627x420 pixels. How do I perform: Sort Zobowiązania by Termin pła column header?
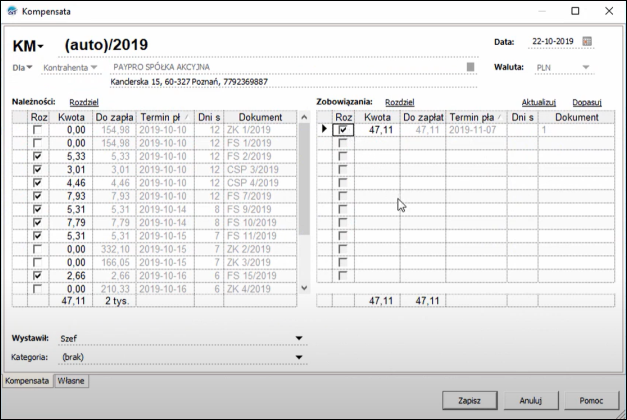tap(476, 117)
